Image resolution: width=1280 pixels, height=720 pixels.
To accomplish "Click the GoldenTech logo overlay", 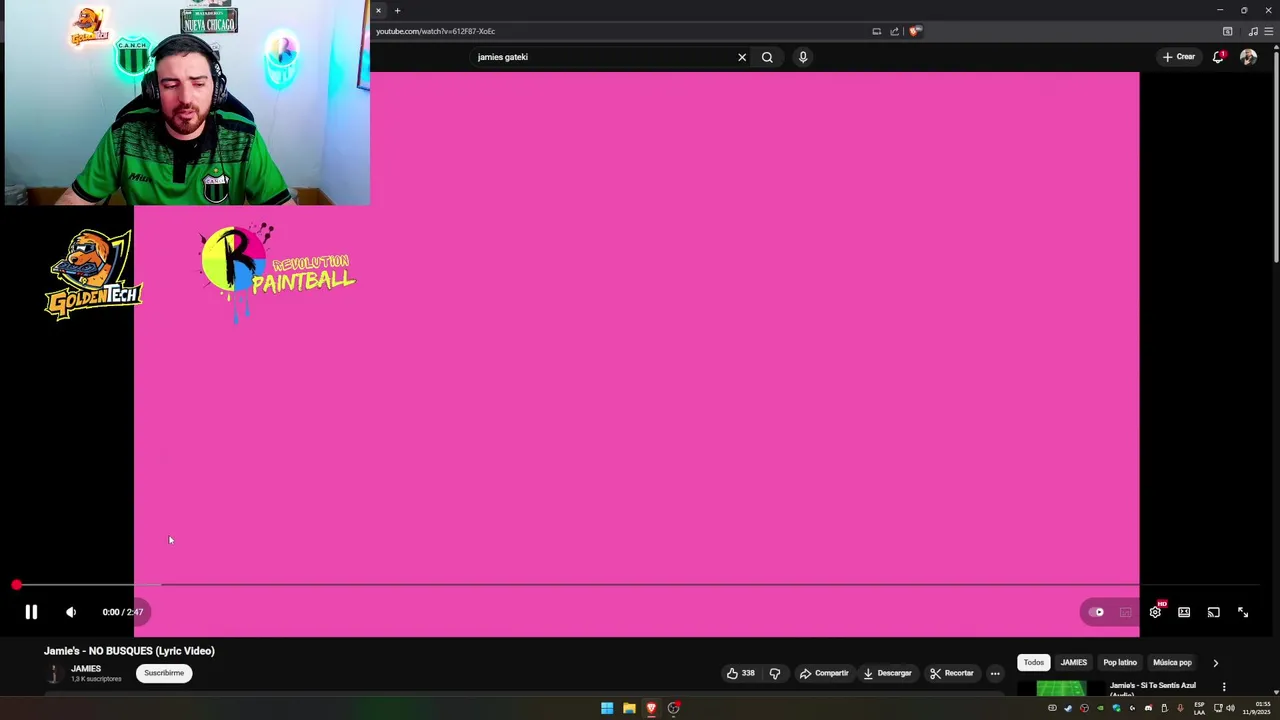I will [x=93, y=275].
